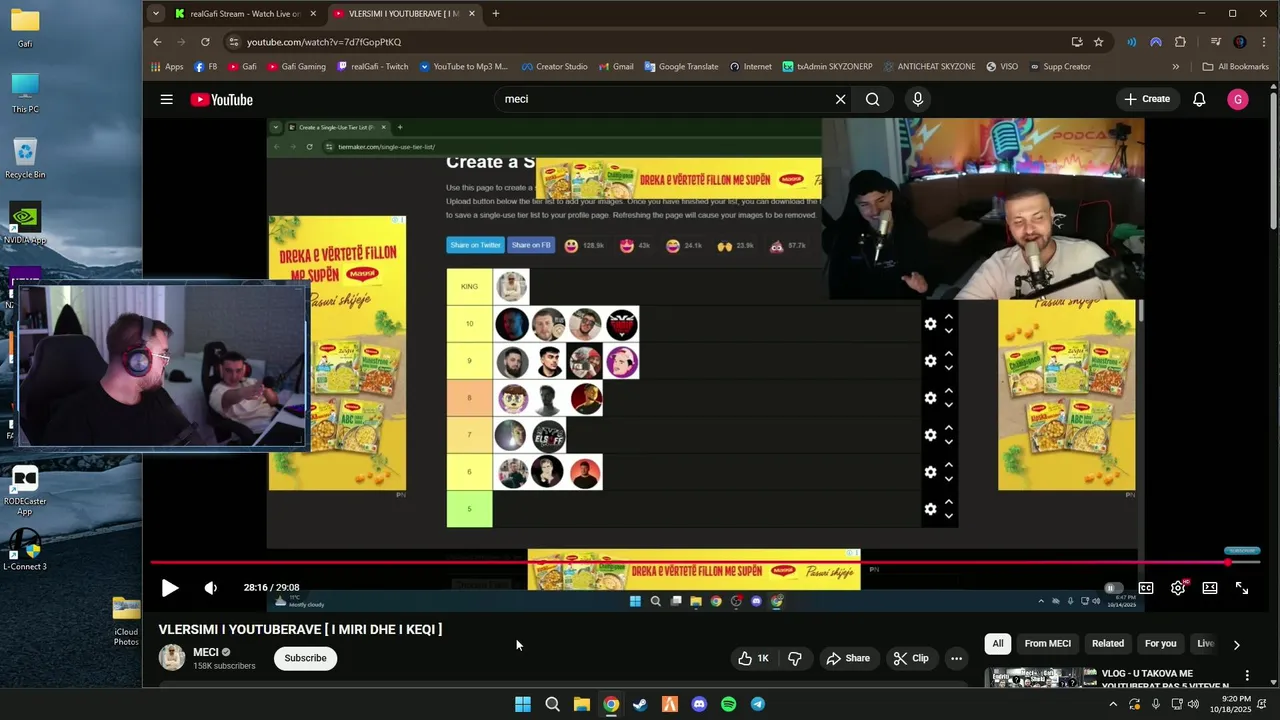Screen dimensions: 1280x720
Task: Open the Recycle Bin desktop icon
Action: (25, 158)
